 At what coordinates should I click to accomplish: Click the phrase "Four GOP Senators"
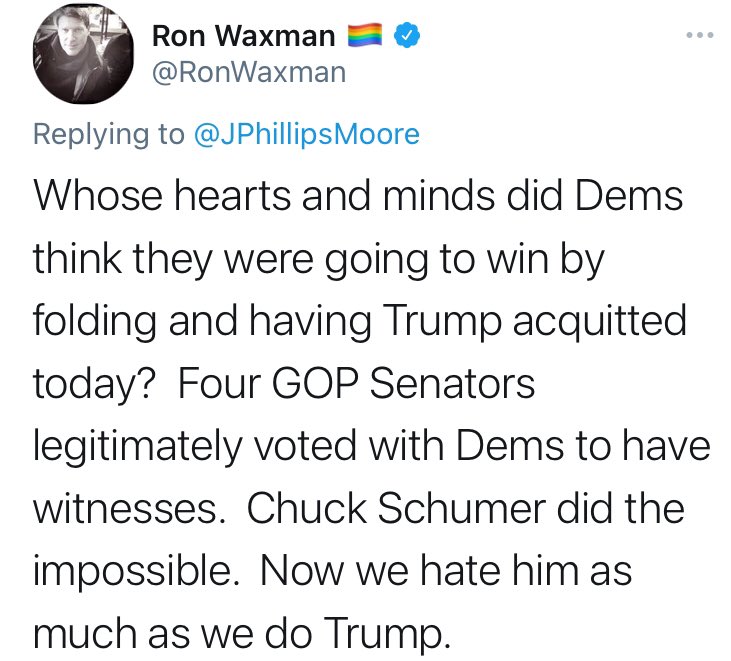(x=358, y=385)
